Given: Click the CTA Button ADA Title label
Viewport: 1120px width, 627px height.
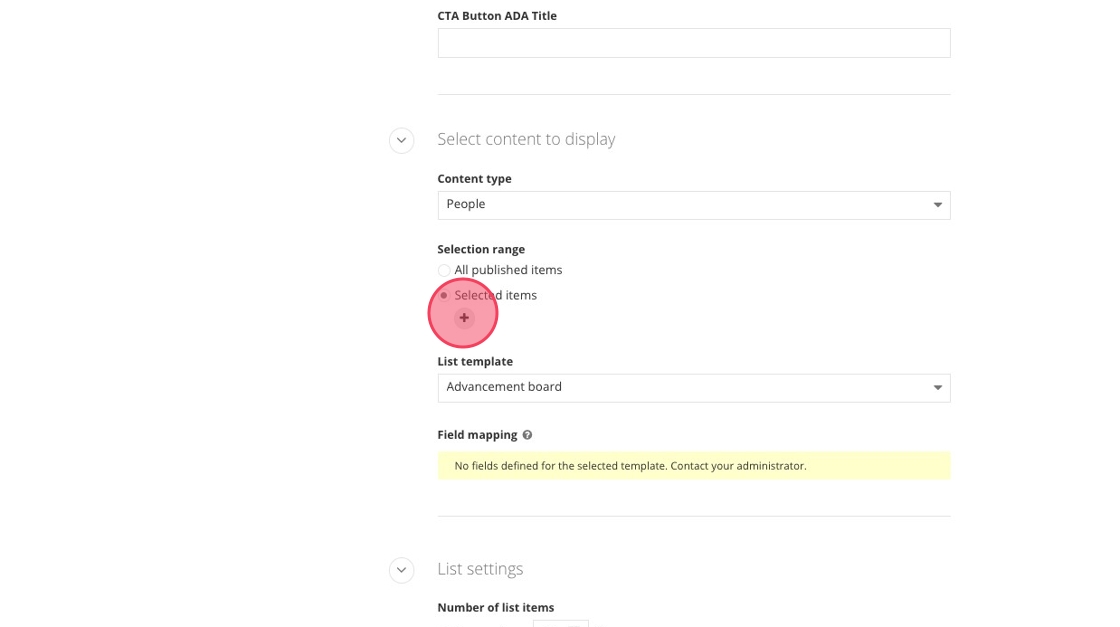Looking at the screenshot, I should coord(497,16).
